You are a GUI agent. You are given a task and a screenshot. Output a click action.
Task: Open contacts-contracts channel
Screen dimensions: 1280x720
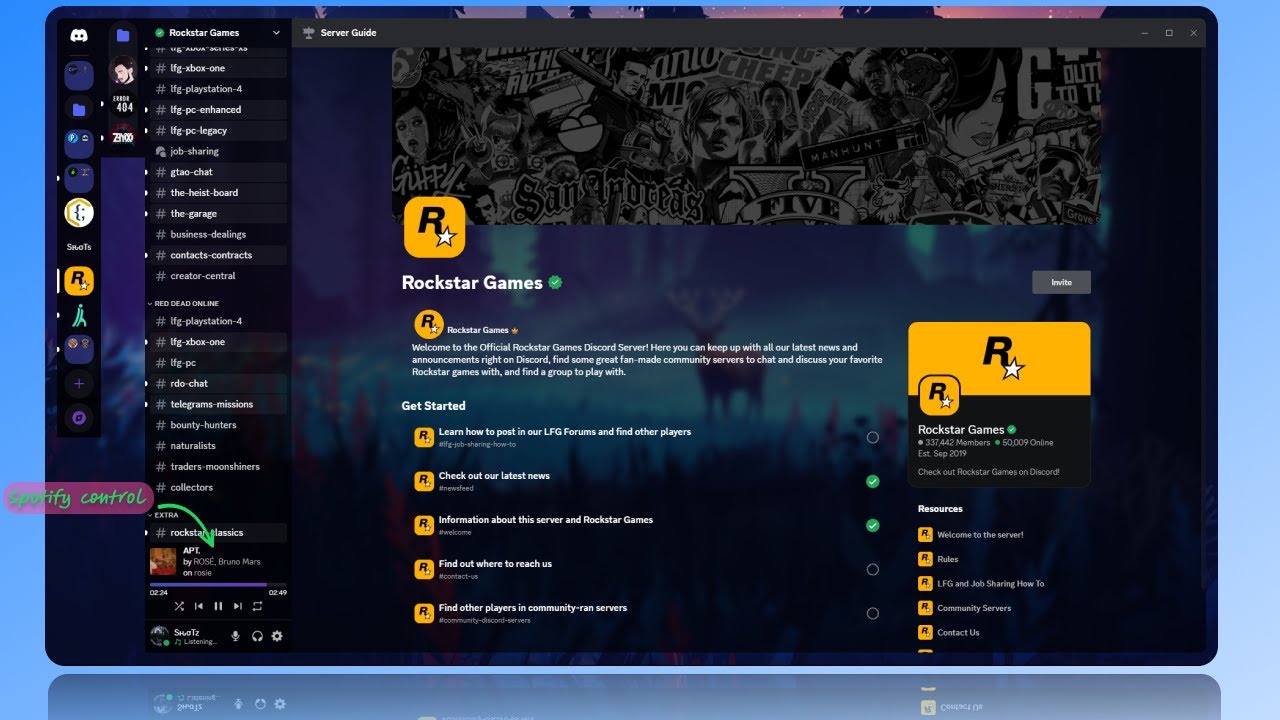click(x=218, y=255)
